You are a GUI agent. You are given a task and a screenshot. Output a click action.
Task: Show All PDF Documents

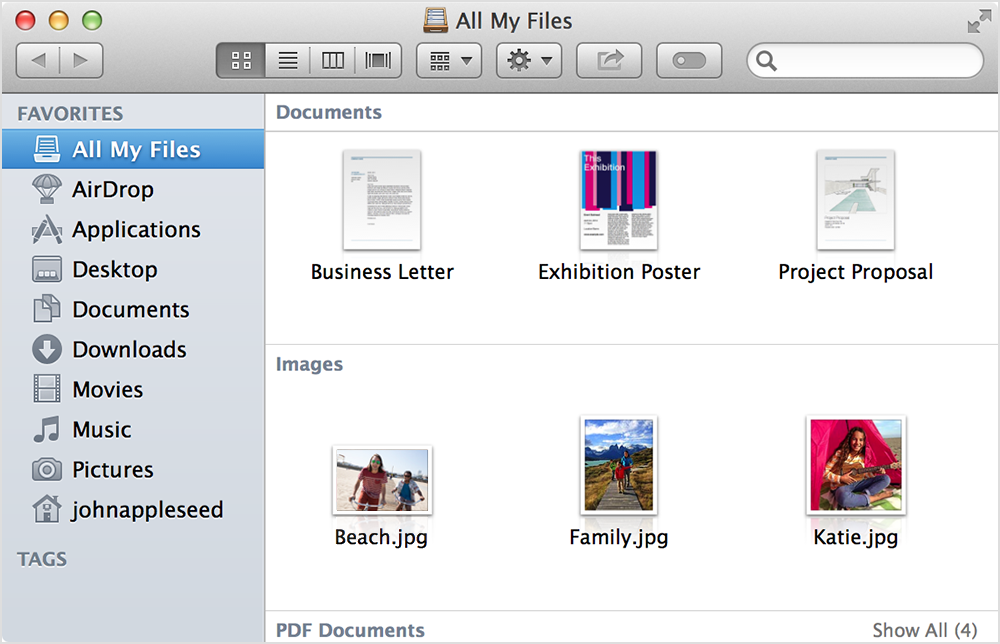tap(925, 630)
